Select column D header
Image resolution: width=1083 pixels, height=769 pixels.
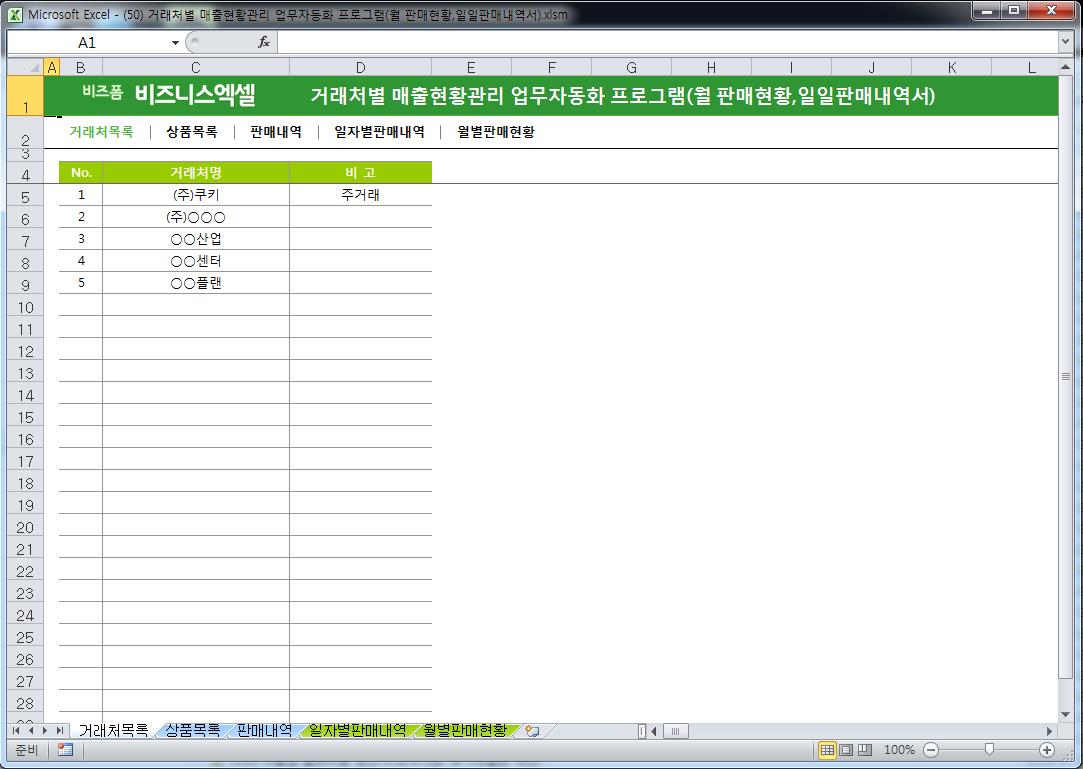(x=361, y=67)
